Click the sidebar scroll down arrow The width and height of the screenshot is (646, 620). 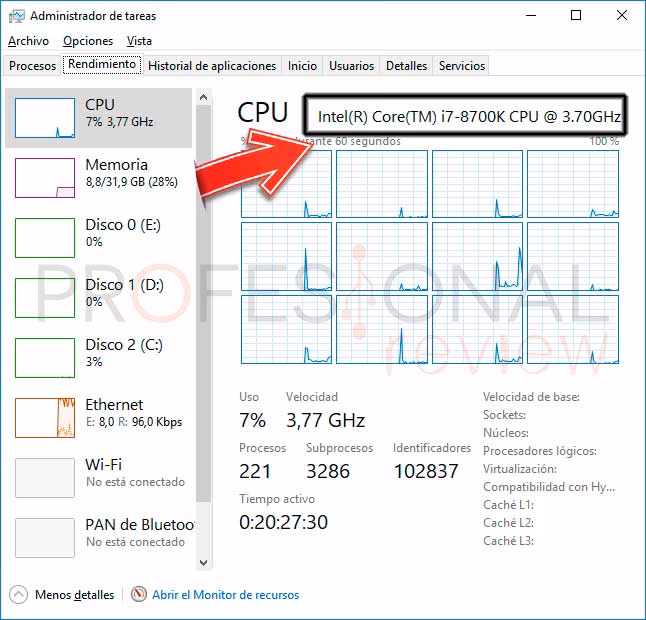[x=203, y=562]
